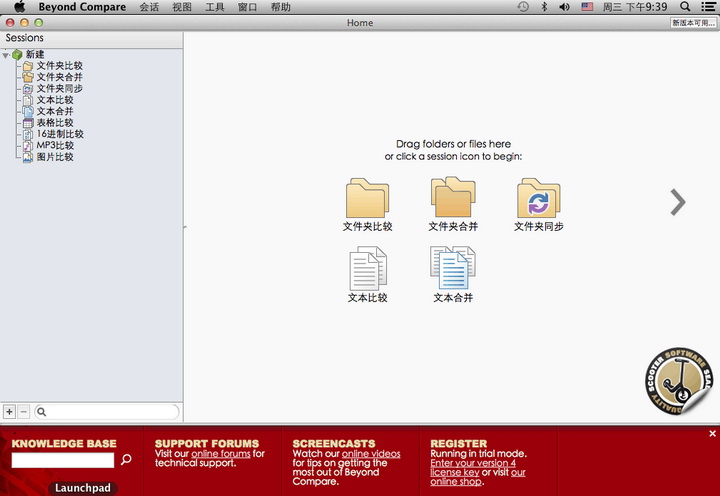720x496 pixels.
Task: Select 表格比较 in the Sessions tree
Action: point(54,123)
